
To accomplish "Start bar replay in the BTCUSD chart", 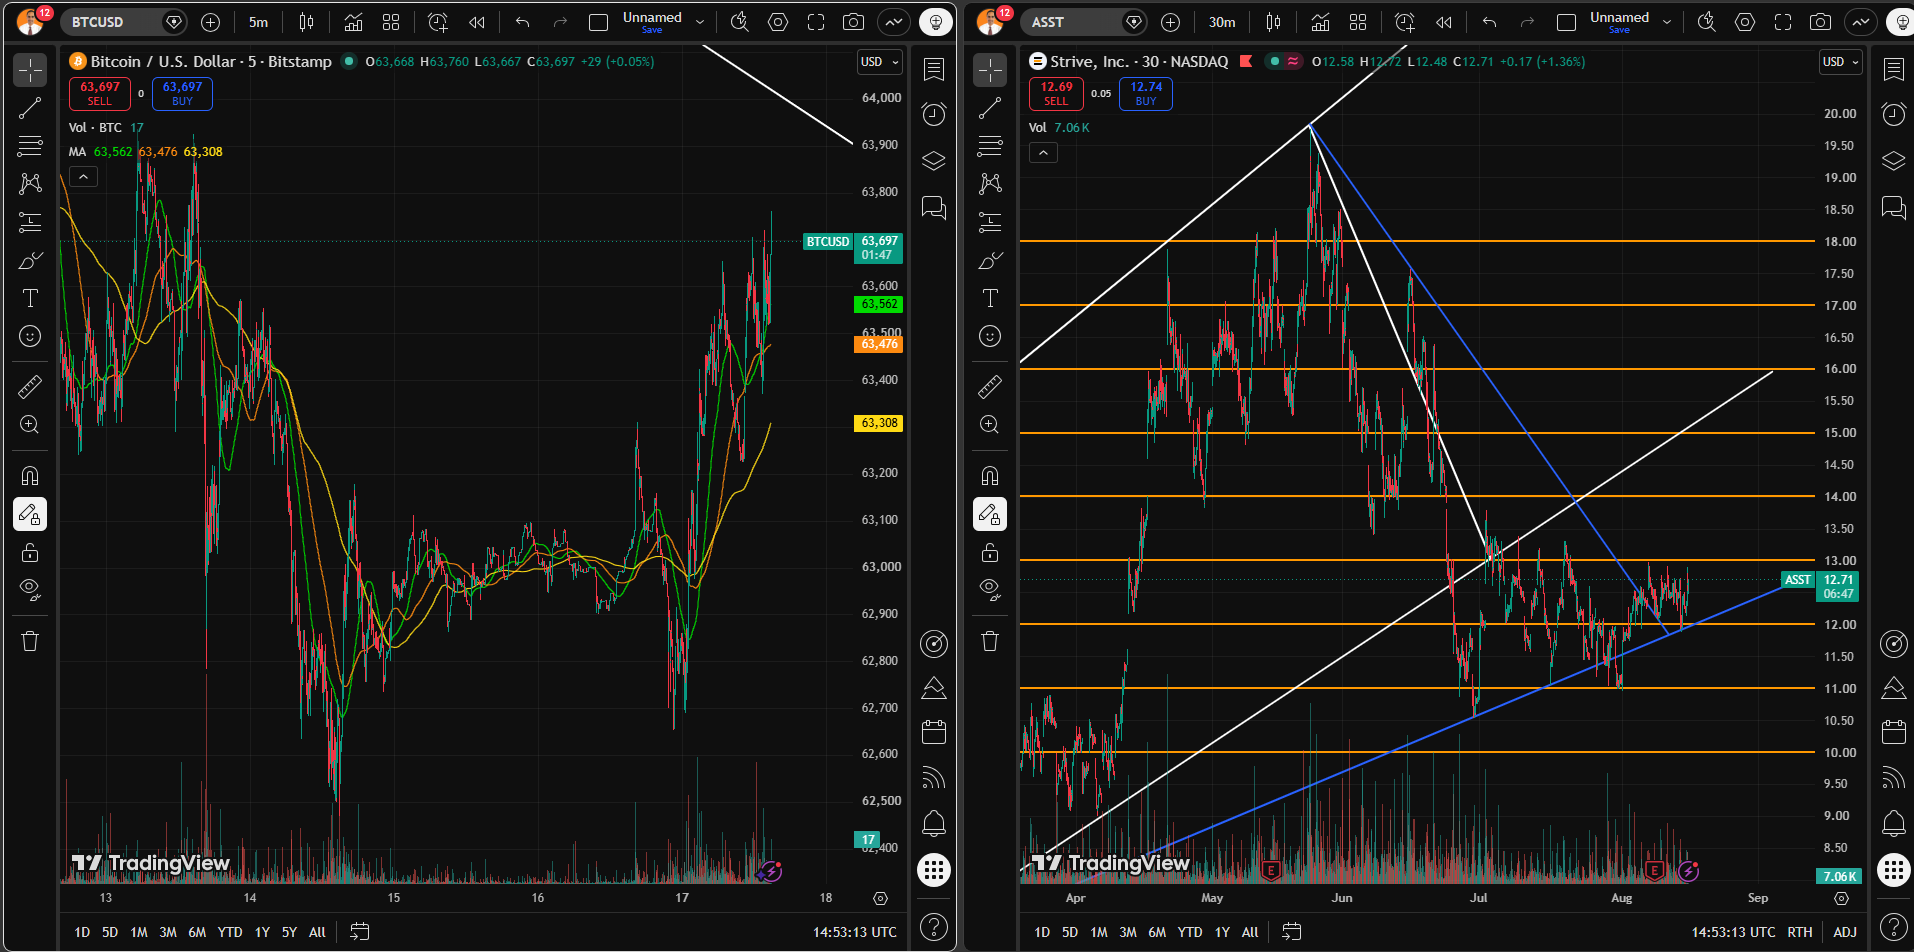I will (477, 22).
